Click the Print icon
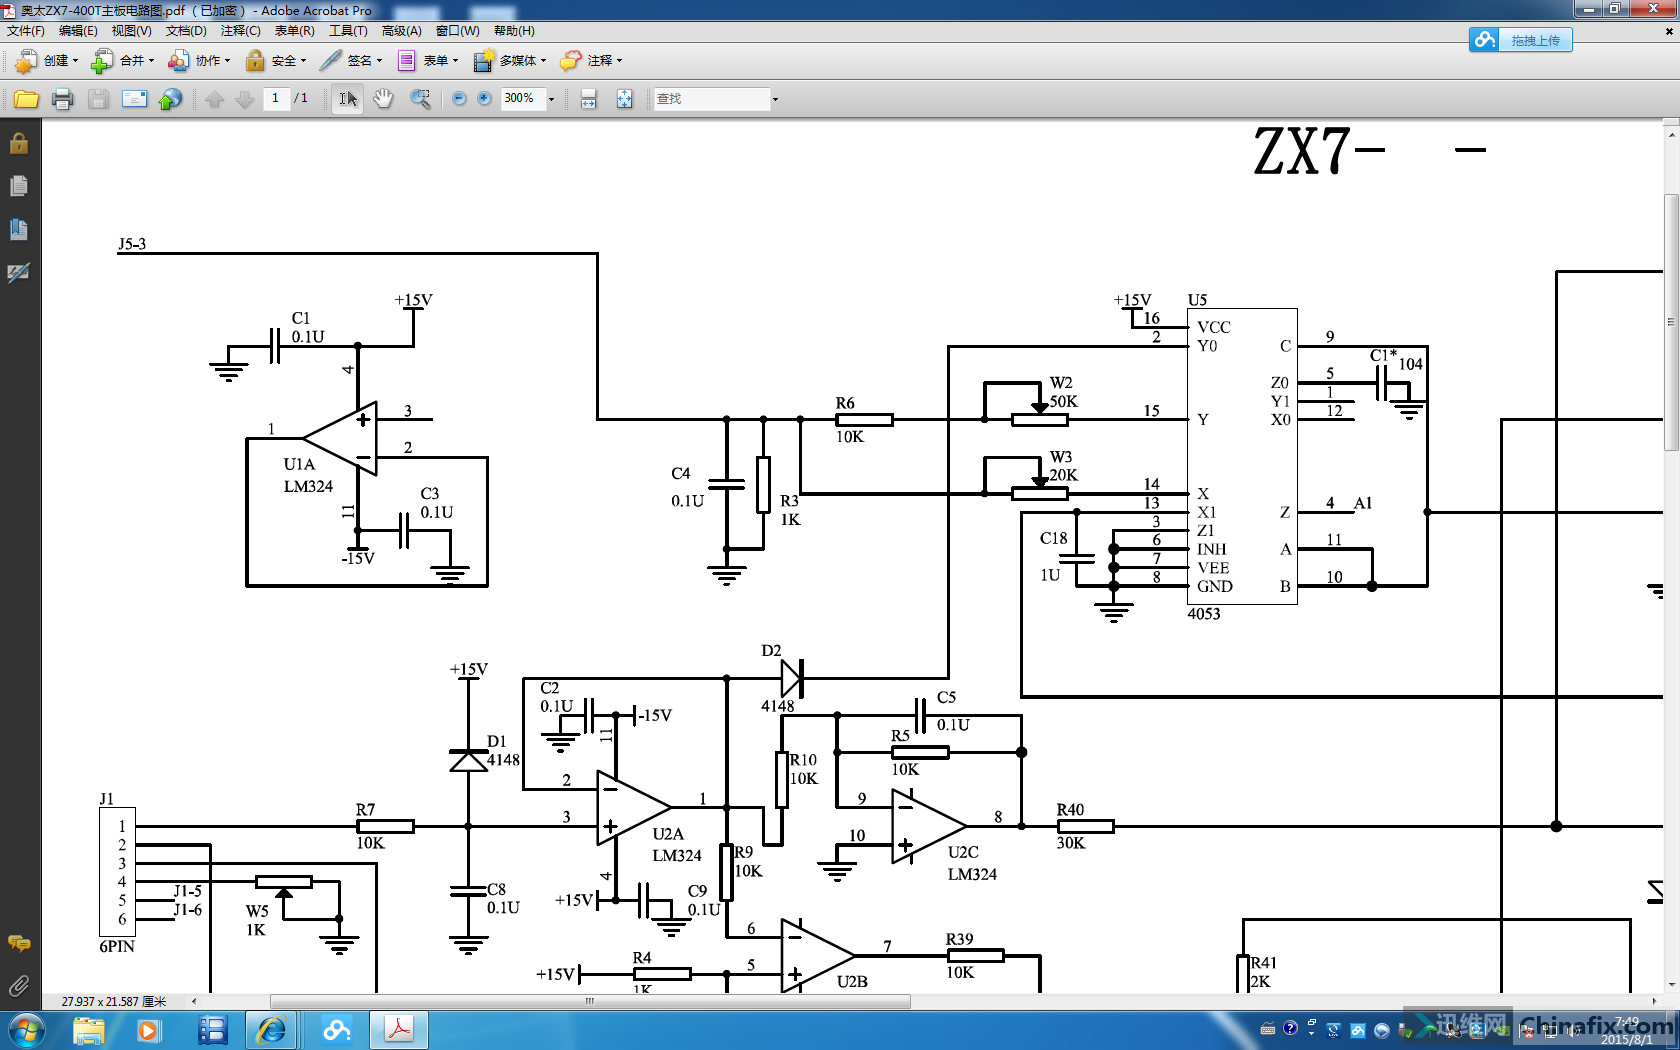 pos(62,99)
